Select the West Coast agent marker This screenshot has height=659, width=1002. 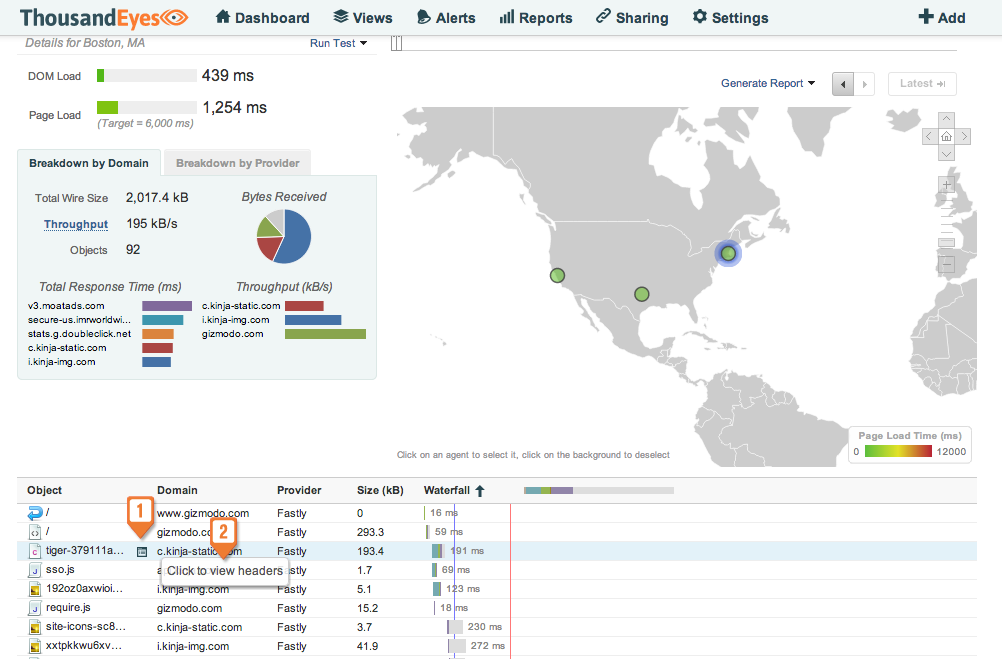(x=557, y=275)
